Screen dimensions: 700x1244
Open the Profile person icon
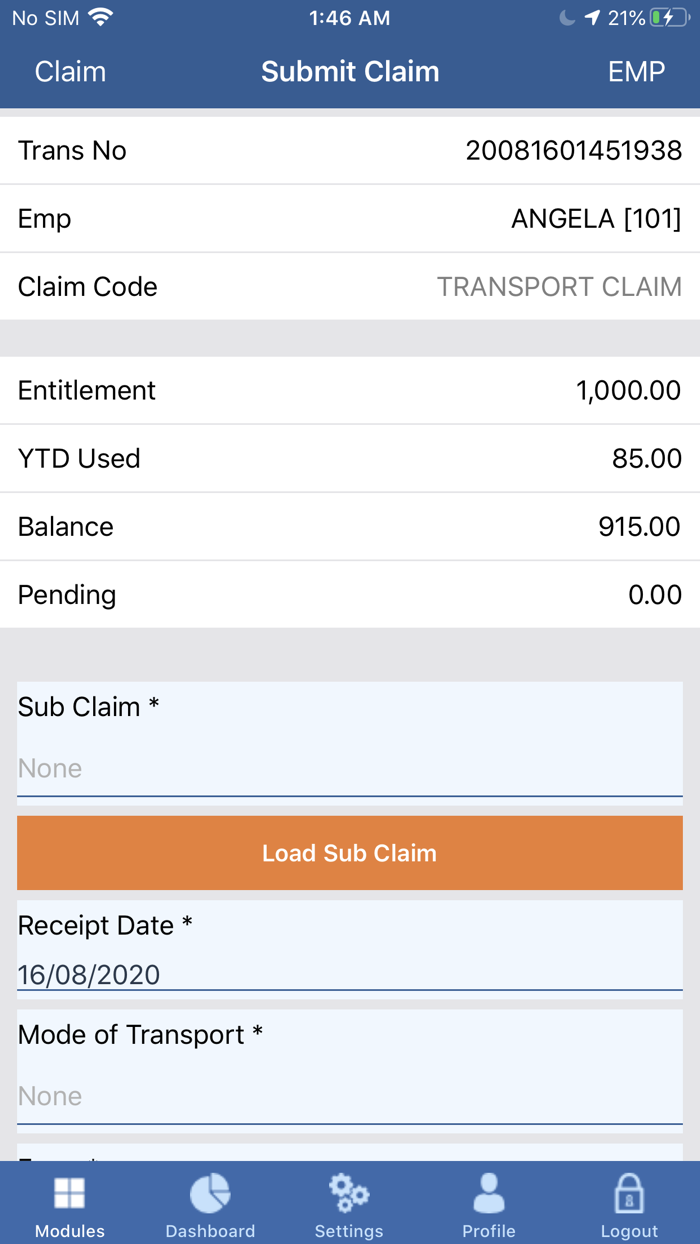pyautogui.click(x=489, y=1192)
